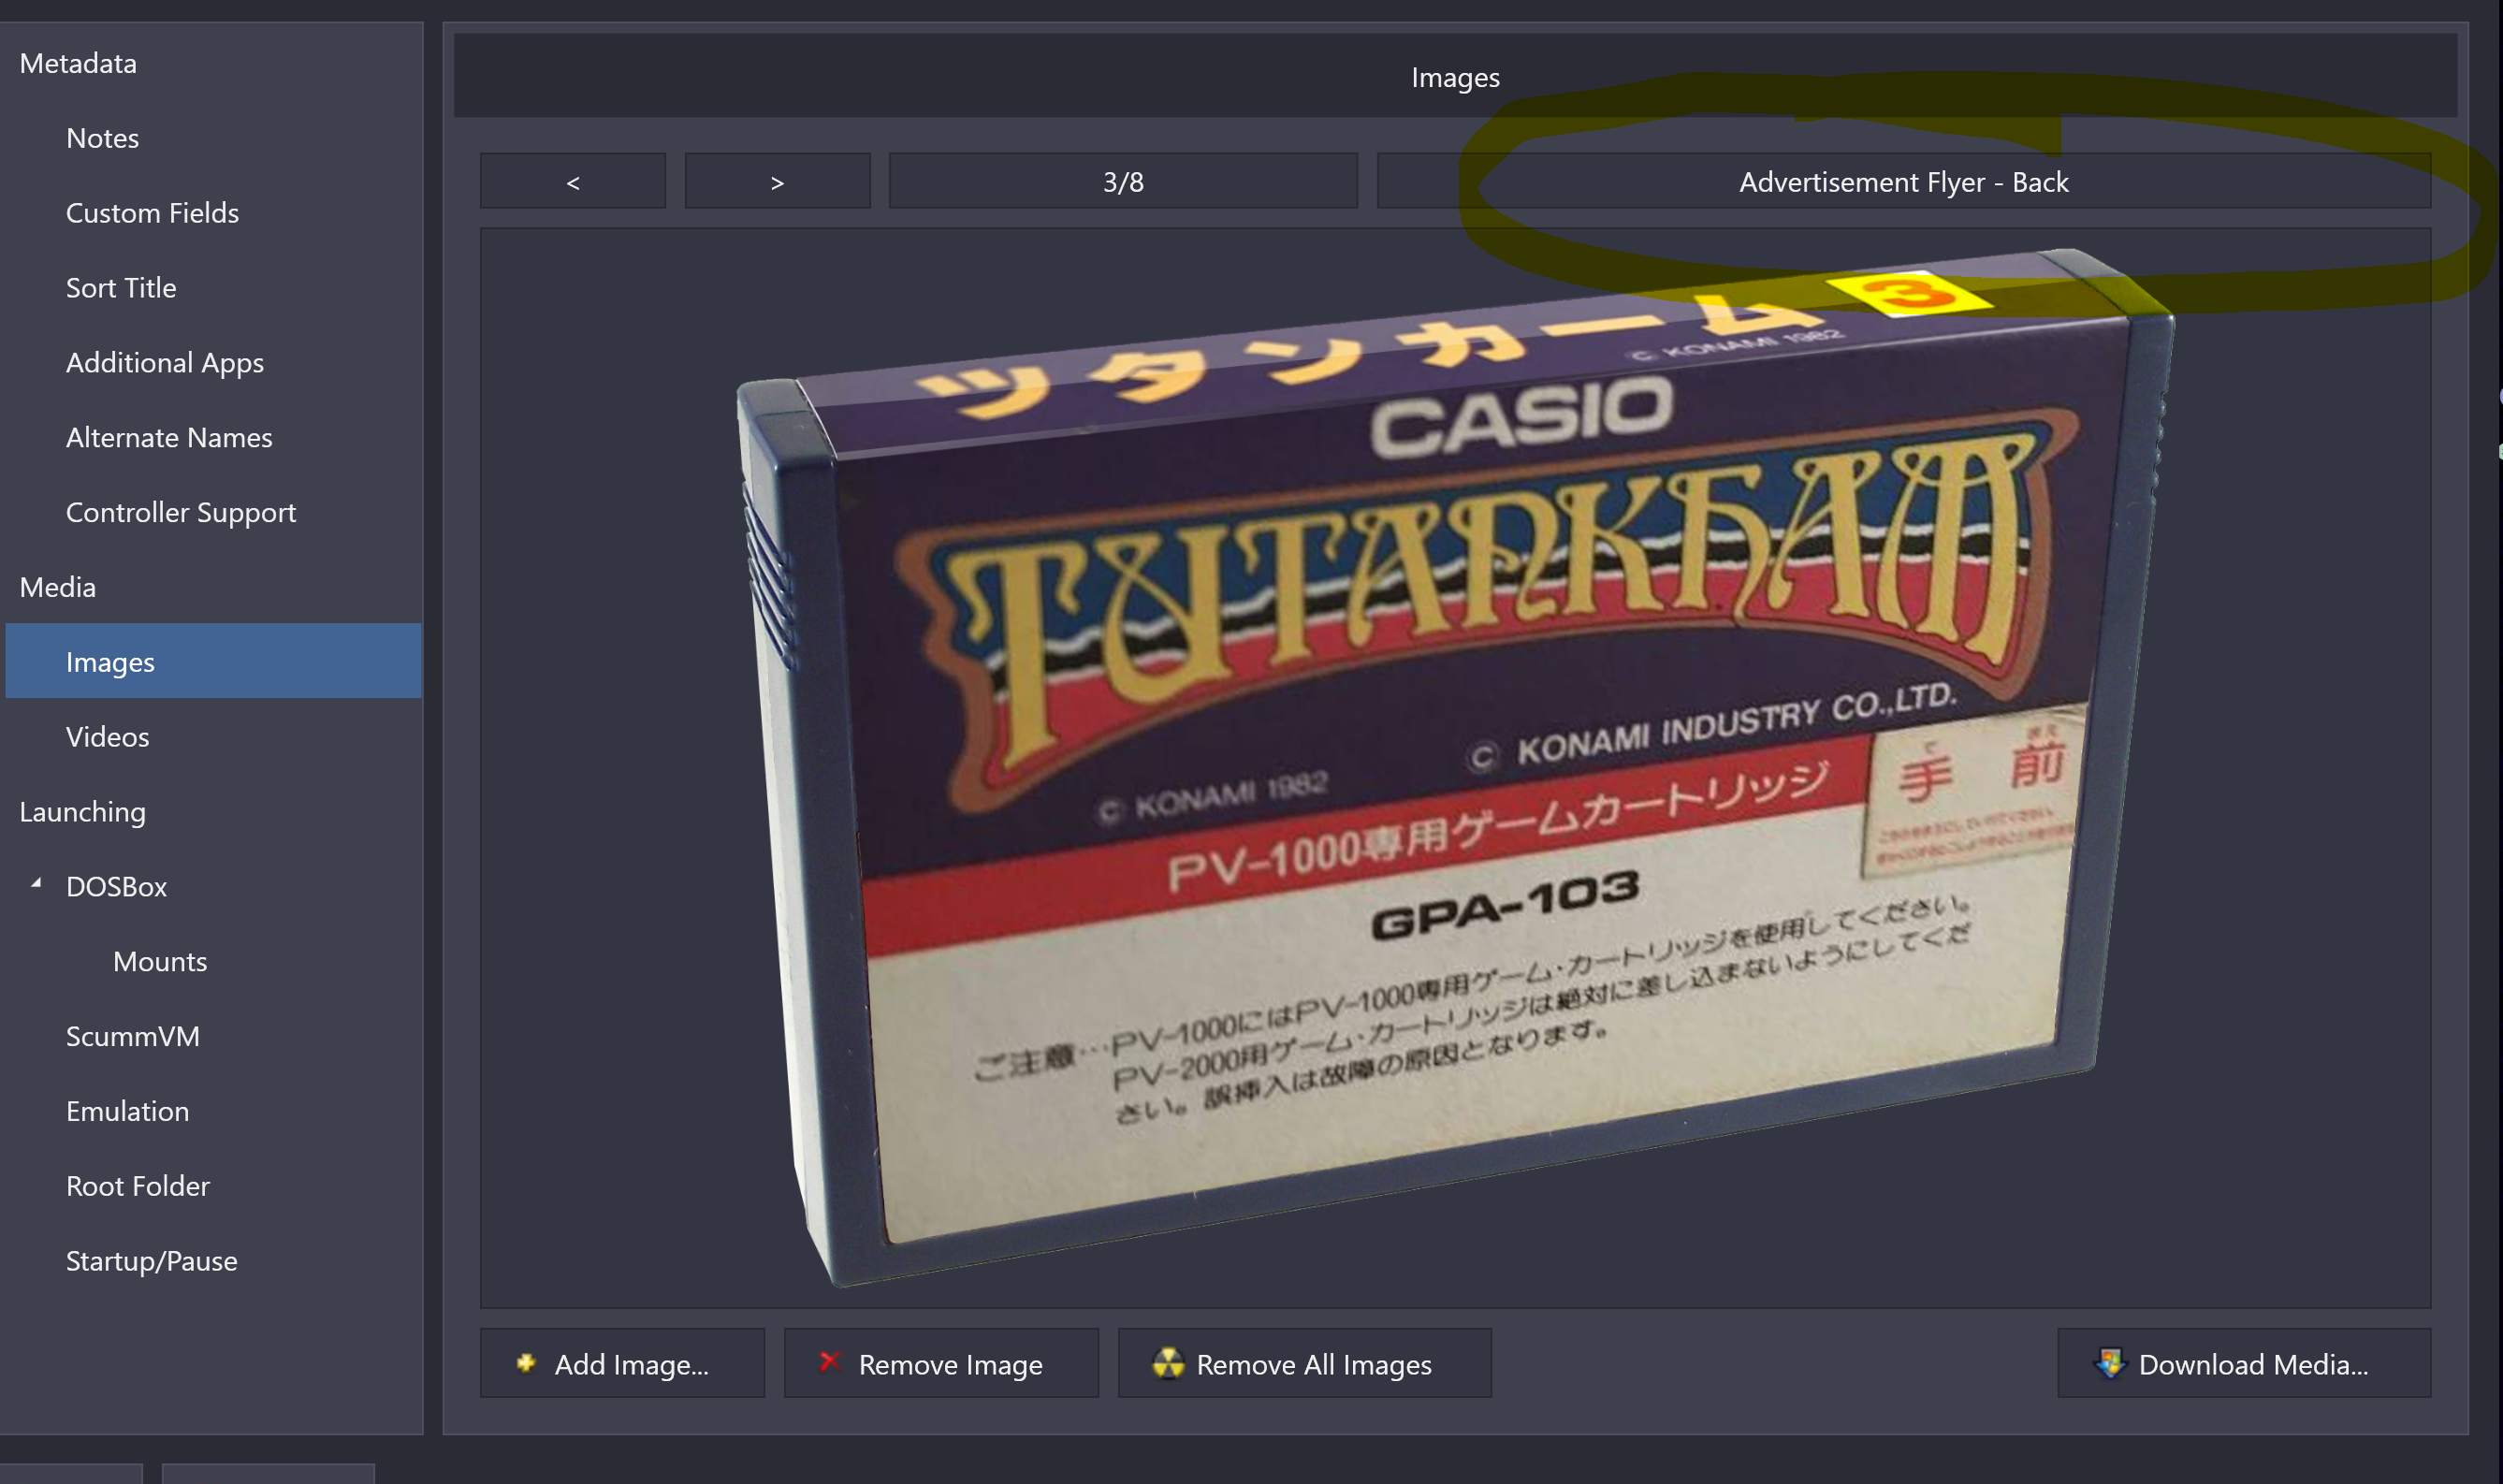Click the Remove Image button
This screenshot has width=2503, height=1484.
point(941,1363)
